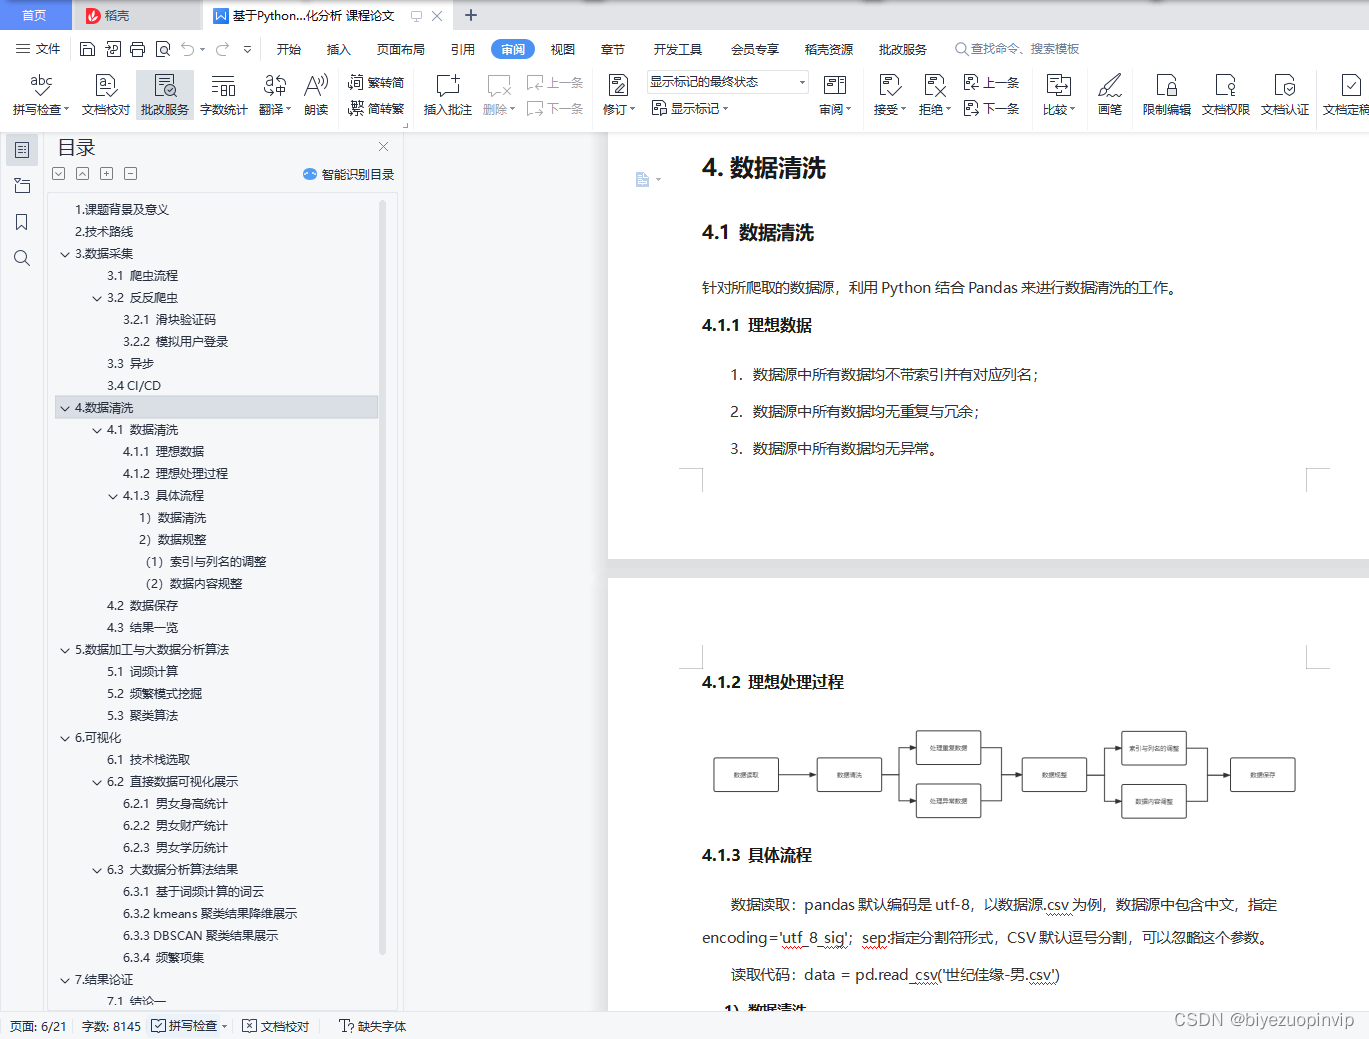The width and height of the screenshot is (1369, 1039).
Task: Open the 翻译 translate tool
Action: 274,95
